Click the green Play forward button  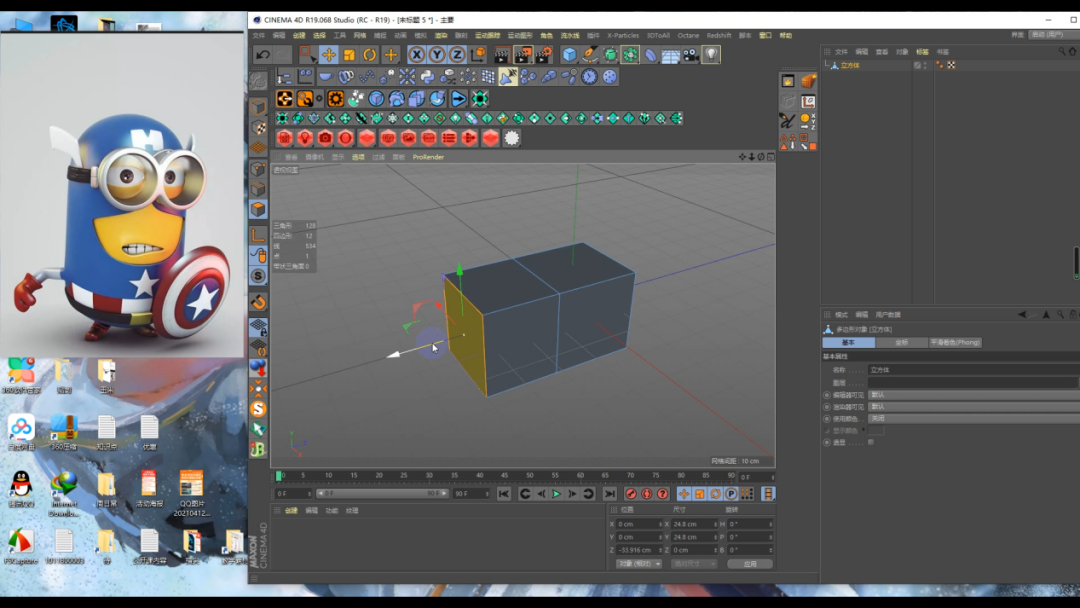[557, 494]
